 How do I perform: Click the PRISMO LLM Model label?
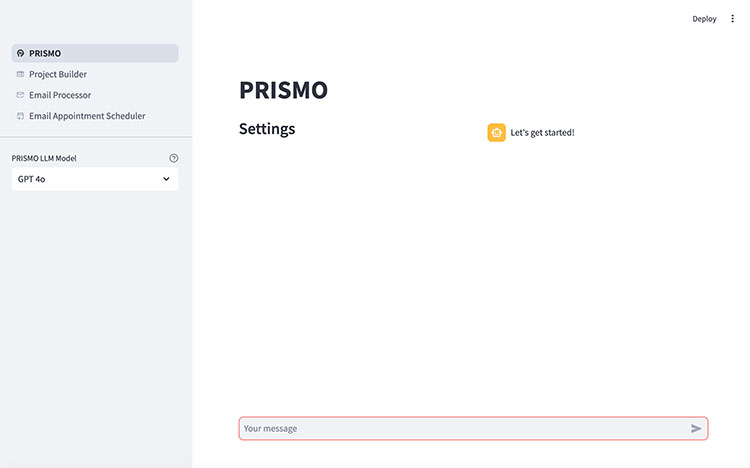(44, 158)
